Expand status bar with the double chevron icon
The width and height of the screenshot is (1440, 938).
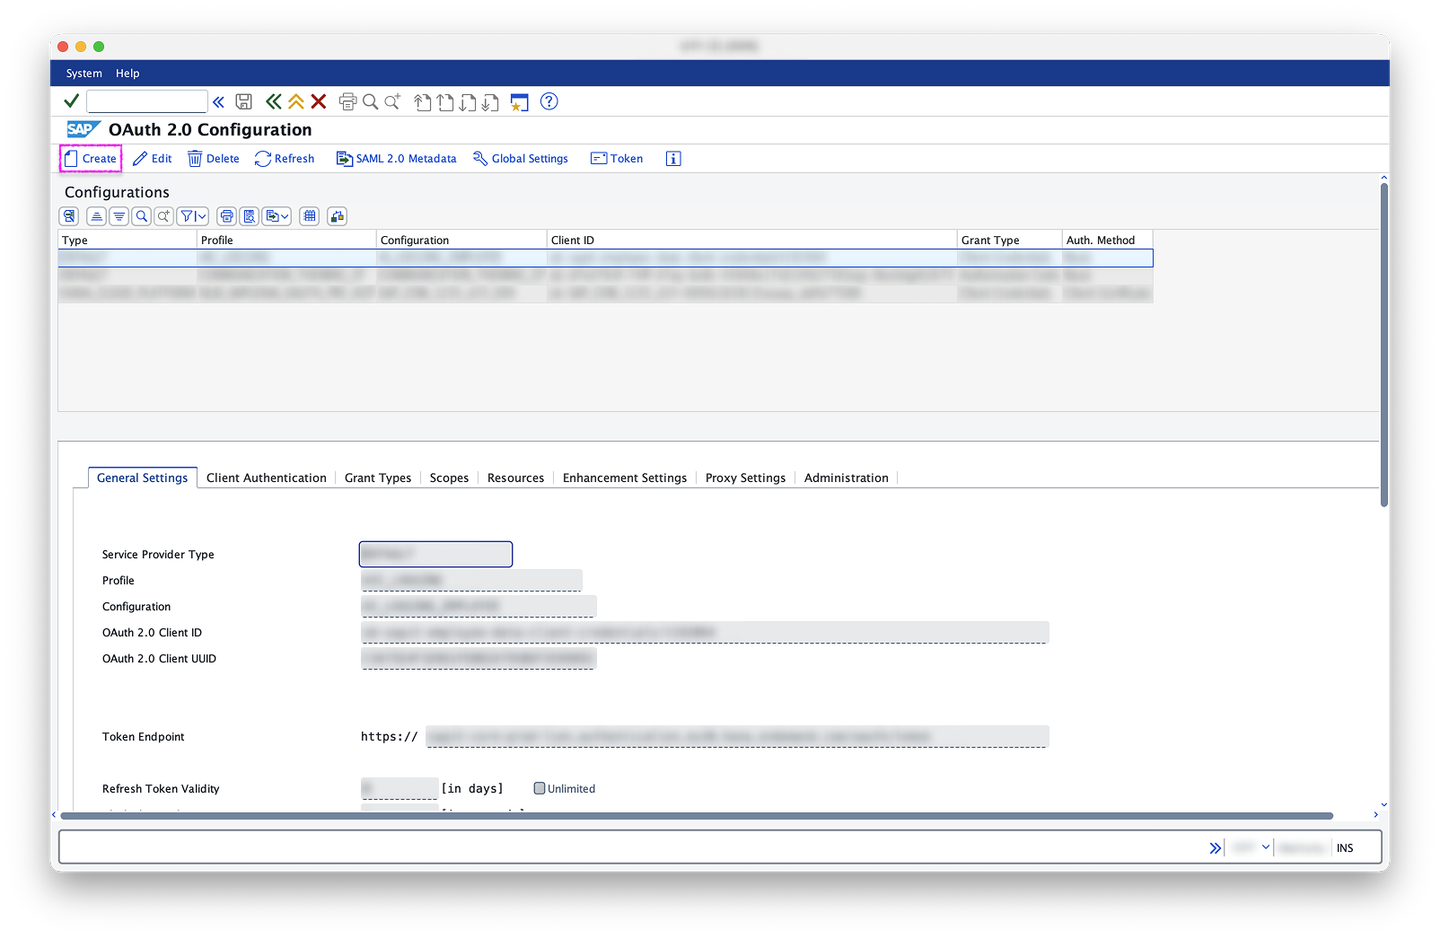tap(1215, 848)
